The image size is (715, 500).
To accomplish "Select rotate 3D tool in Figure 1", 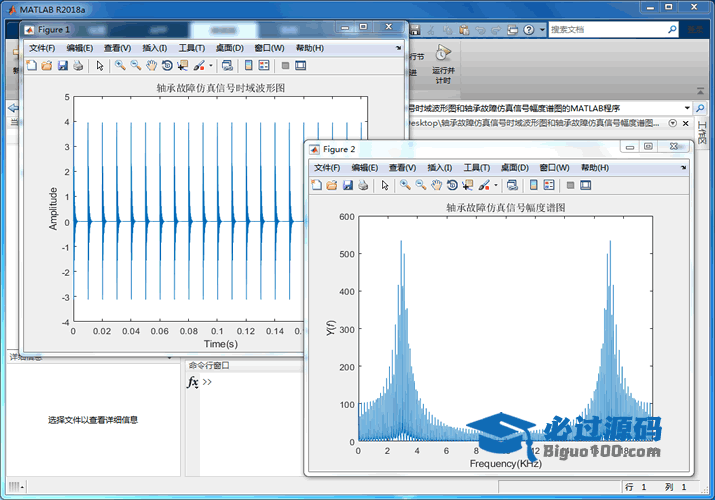I will 167,66.
